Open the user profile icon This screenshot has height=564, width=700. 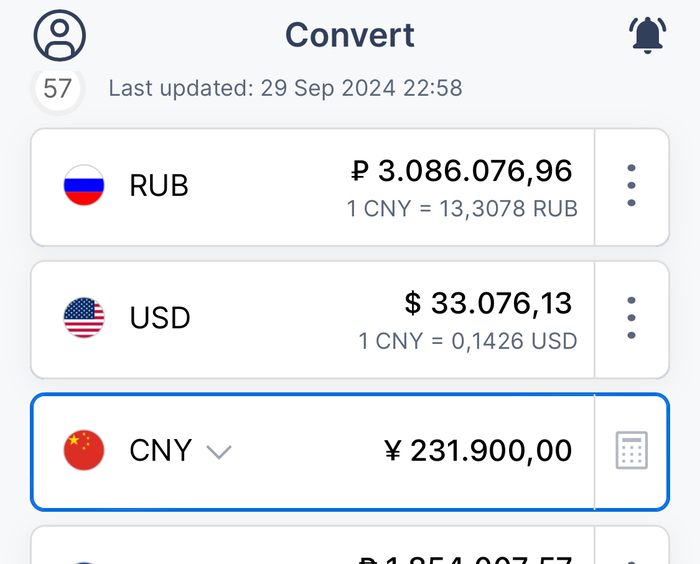click(60, 35)
